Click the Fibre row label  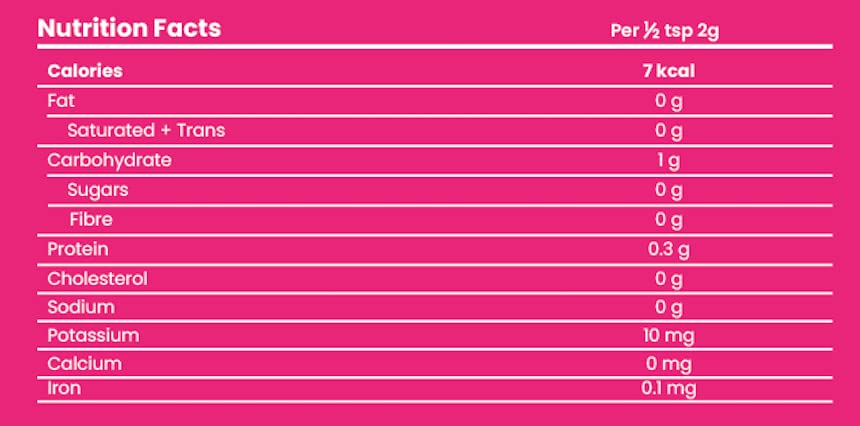pyautogui.click(x=90, y=219)
